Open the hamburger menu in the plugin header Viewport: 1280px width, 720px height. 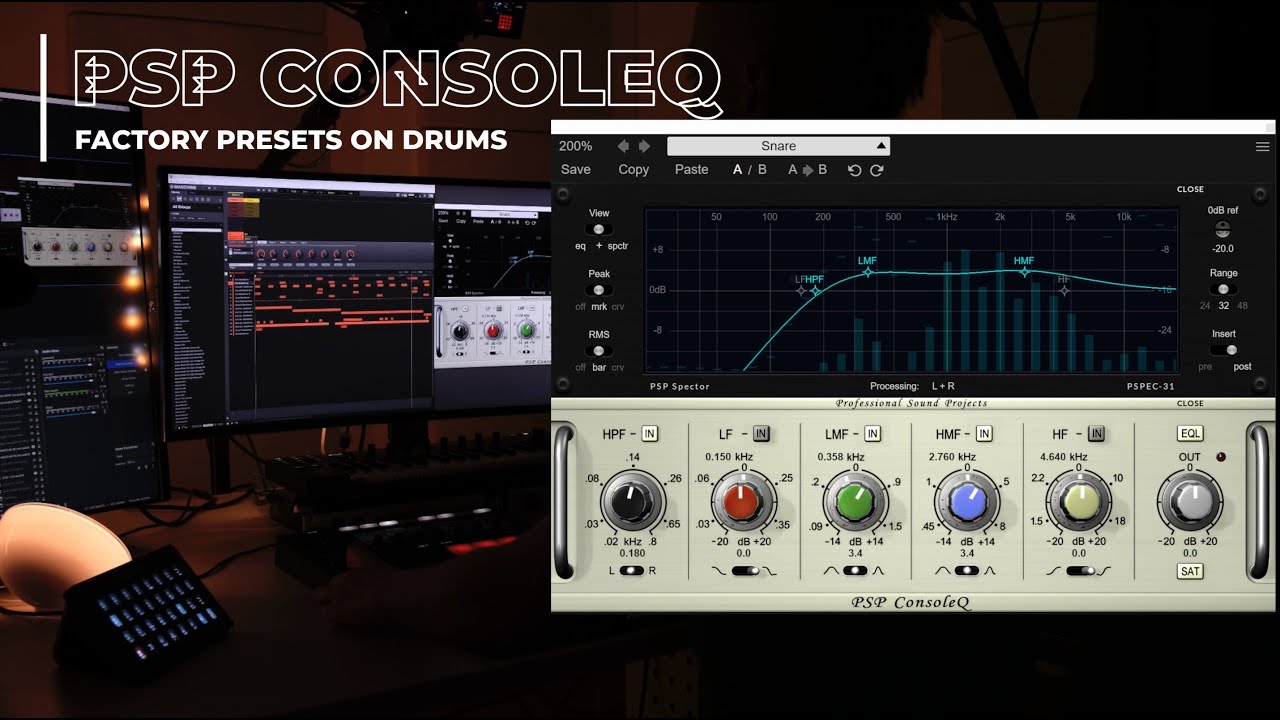click(x=1262, y=146)
